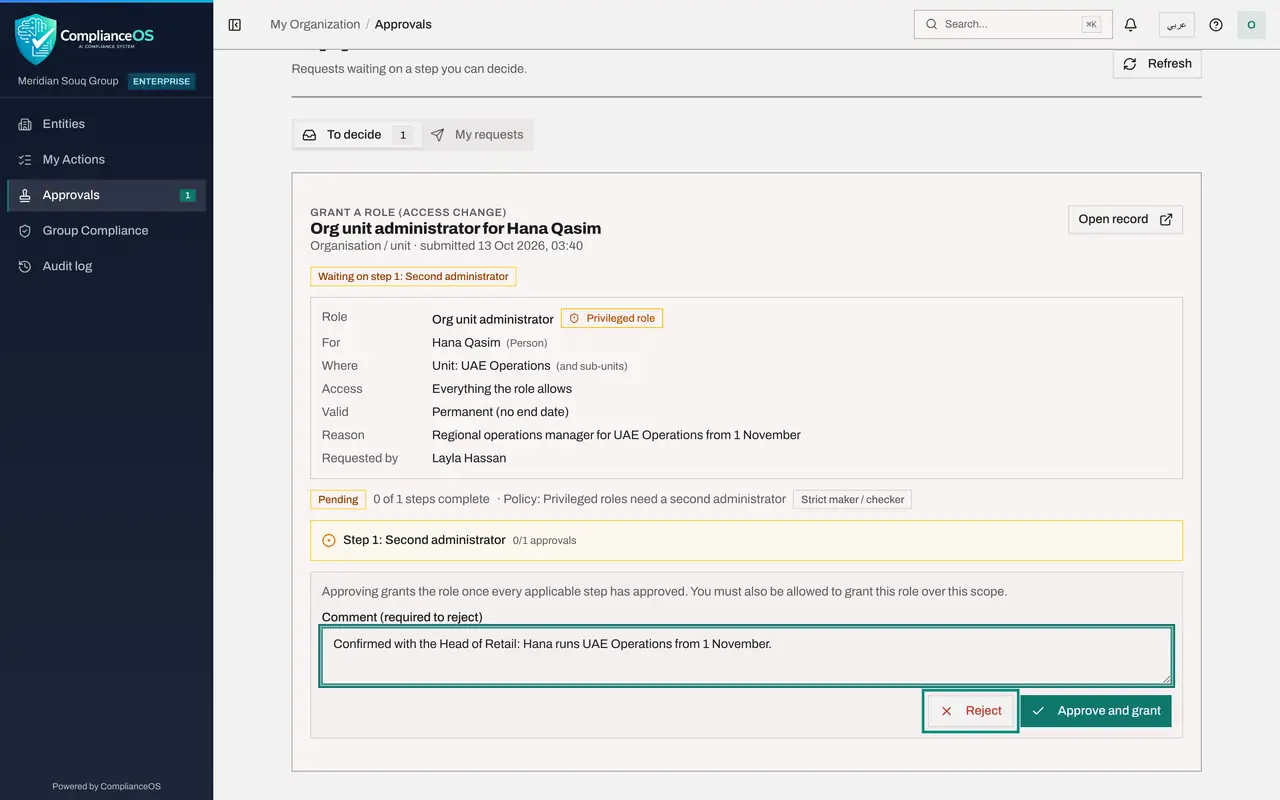1280x800 pixels.
Task: Click the Approvals count badge in sidebar
Action: [x=187, y=195]
